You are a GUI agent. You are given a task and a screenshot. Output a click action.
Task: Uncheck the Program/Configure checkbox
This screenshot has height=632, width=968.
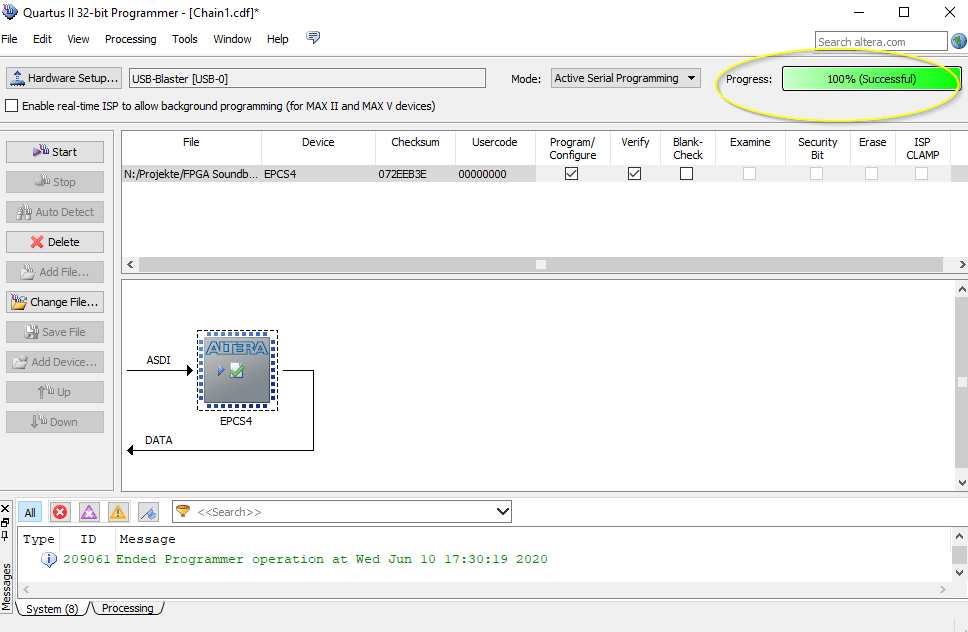point(572,173)
